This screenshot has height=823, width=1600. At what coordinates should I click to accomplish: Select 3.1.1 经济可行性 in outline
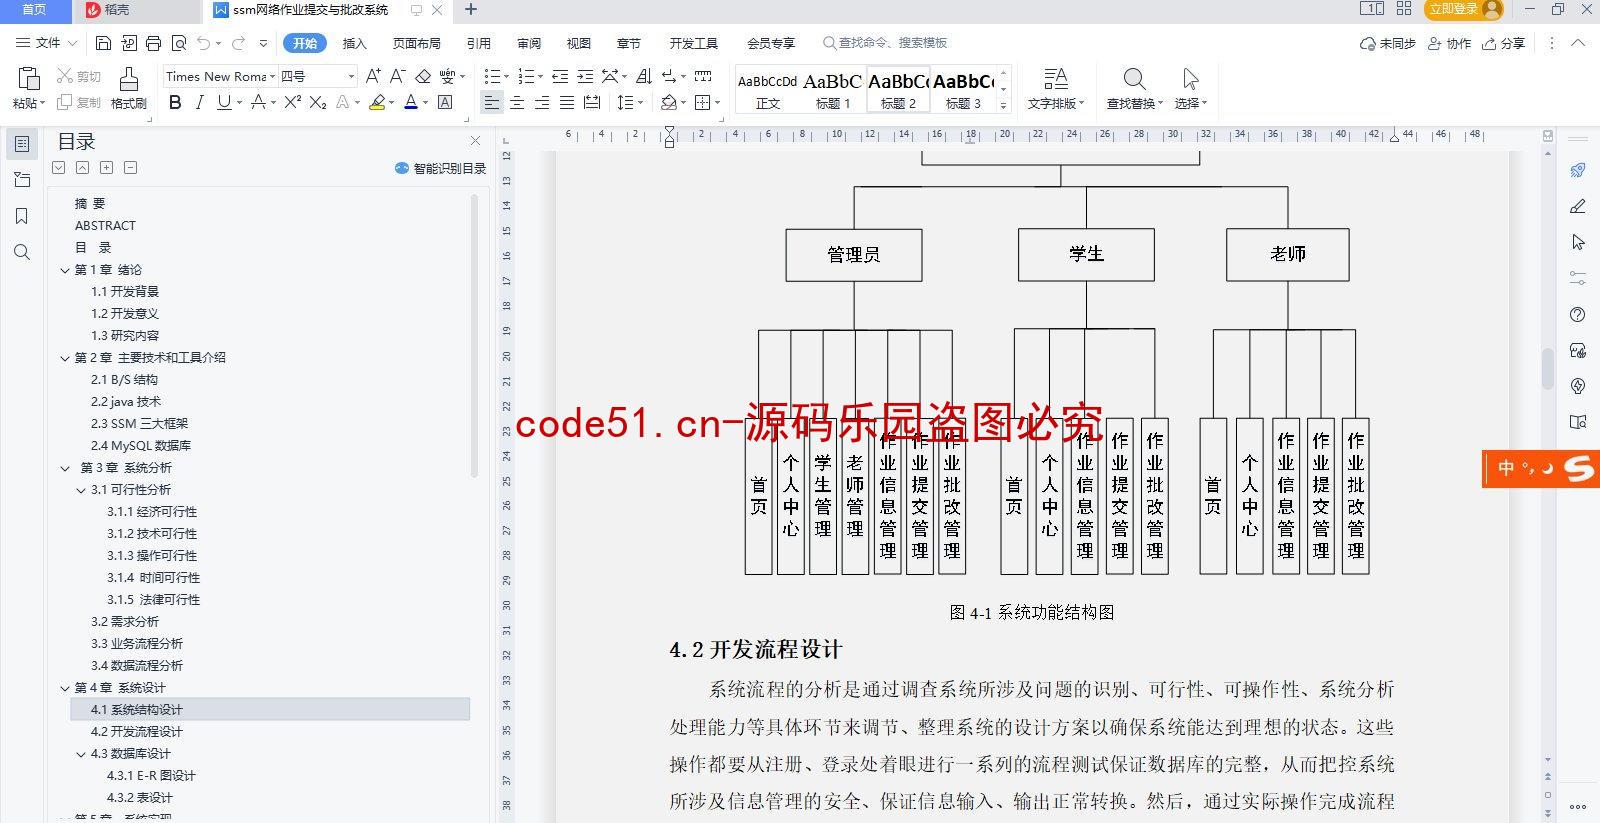[152, 512]
